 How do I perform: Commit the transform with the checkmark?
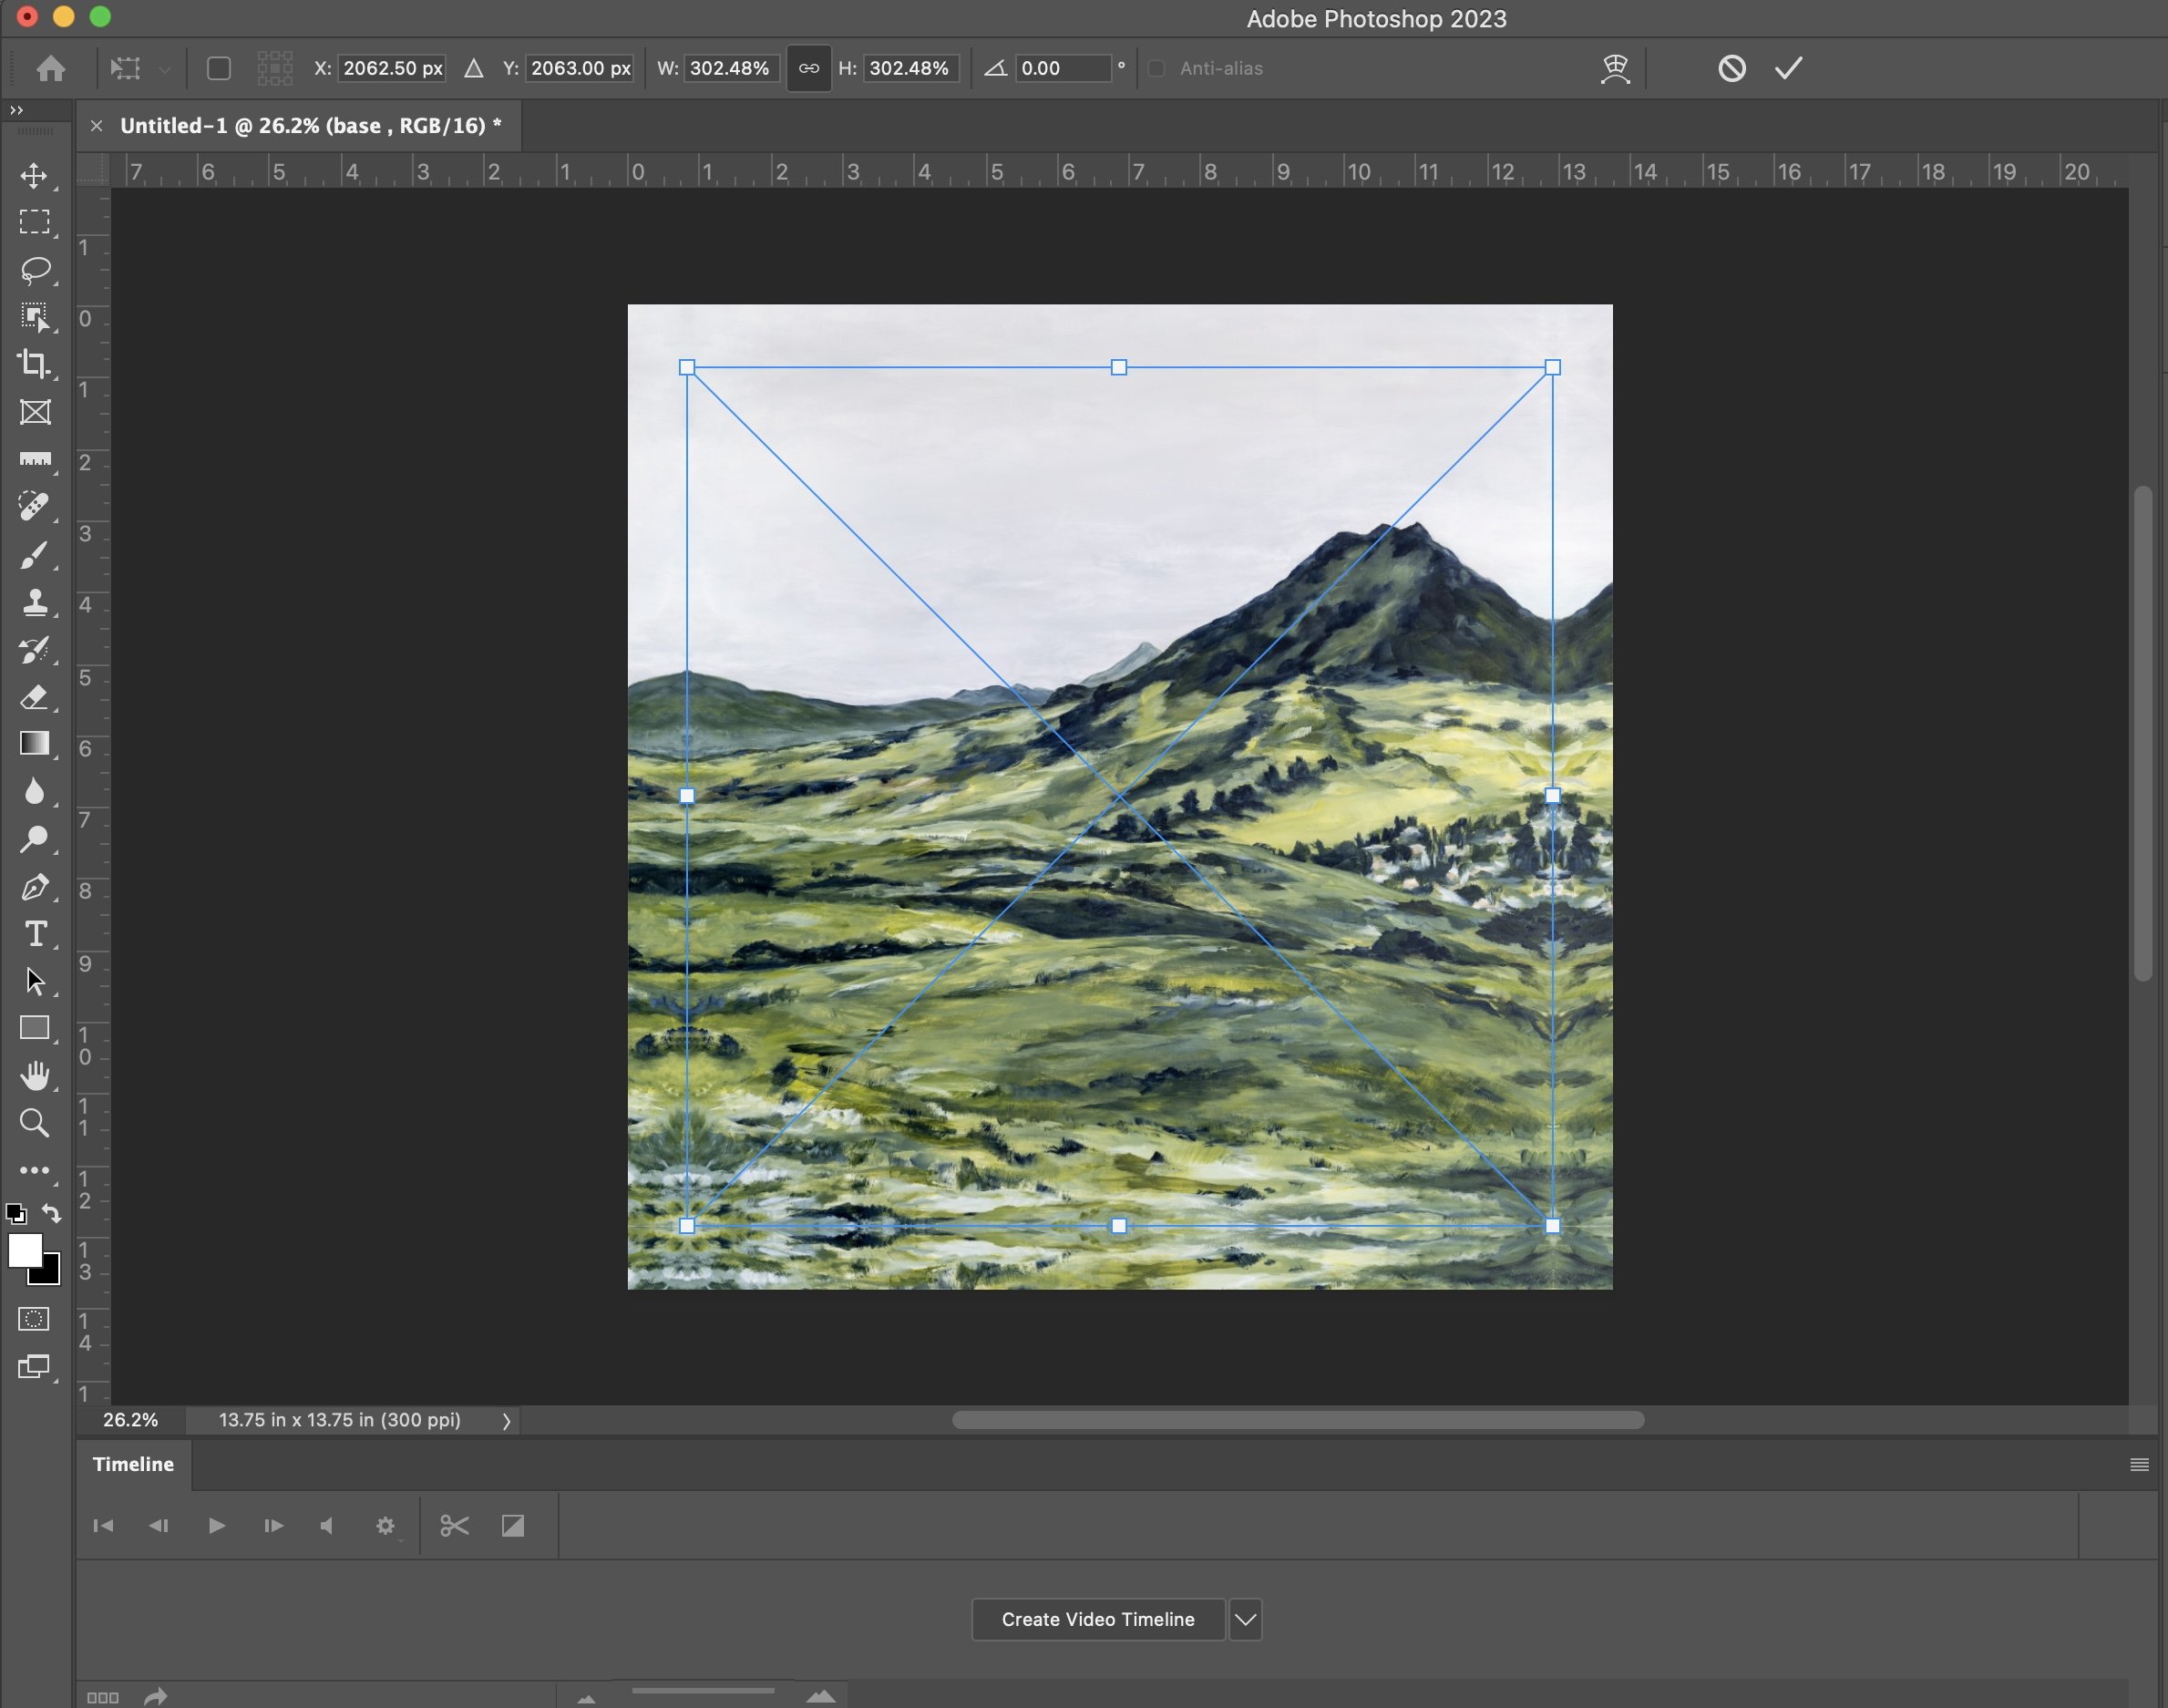pos(1789,68)
